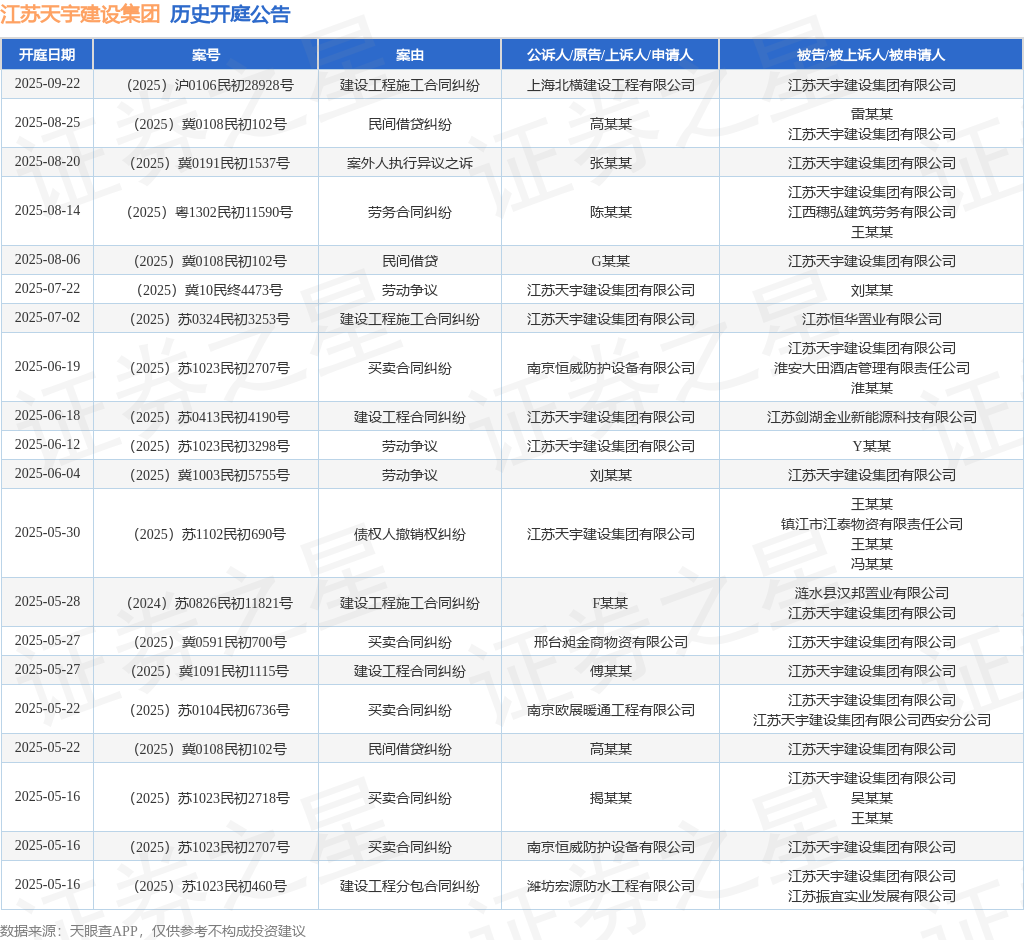Select plaintiff "张某某"
1024x940 pixels.
611,163
